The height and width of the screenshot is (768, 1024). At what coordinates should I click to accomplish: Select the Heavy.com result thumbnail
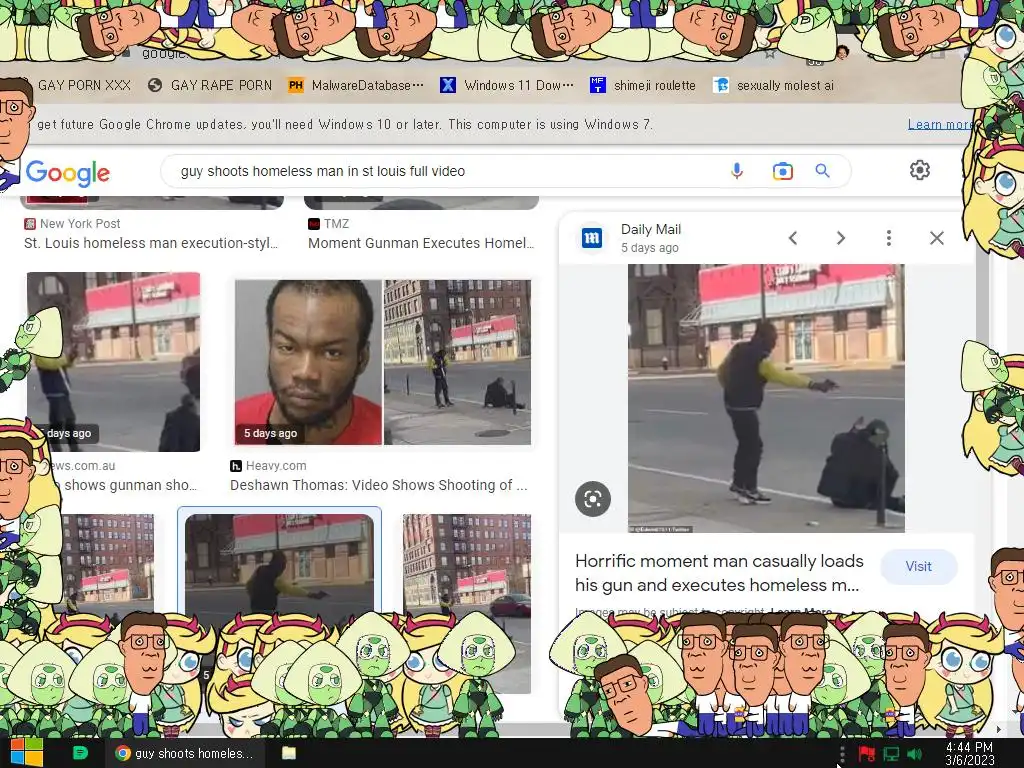383,362
